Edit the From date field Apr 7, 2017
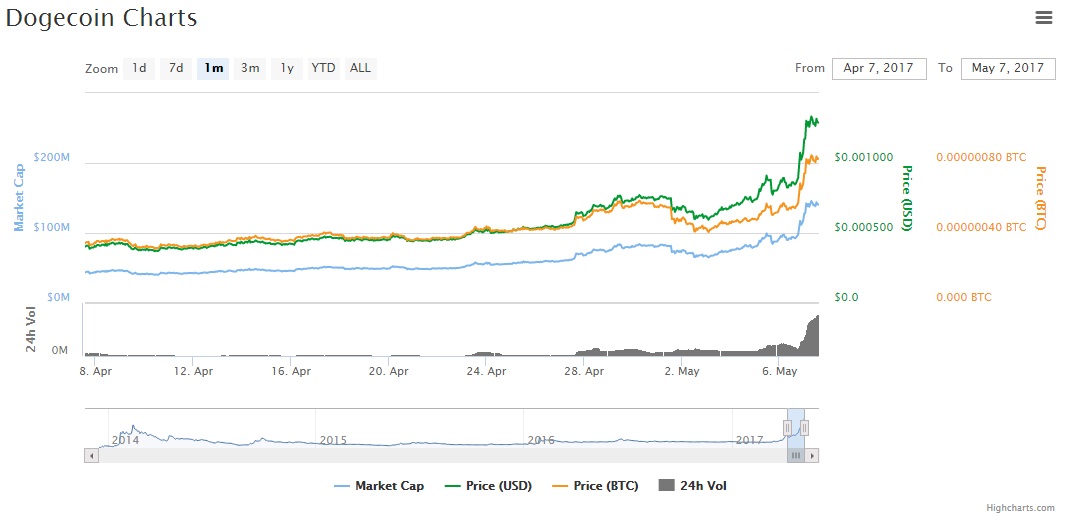The height and width of the screenshot is (524, 1077). coord(879,69)
